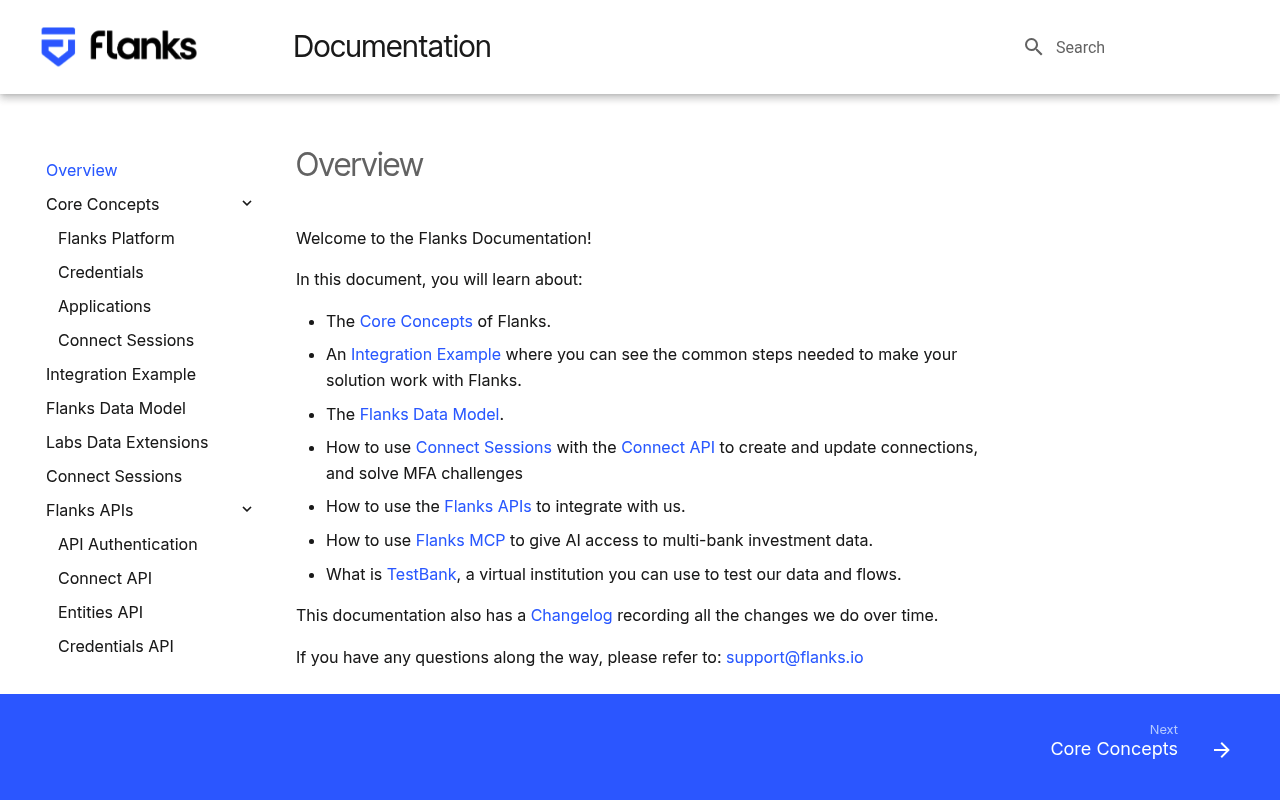
Task: Click the Flanks APIs sidebar label
Action: pyautogui.click(x=90, y=510)
